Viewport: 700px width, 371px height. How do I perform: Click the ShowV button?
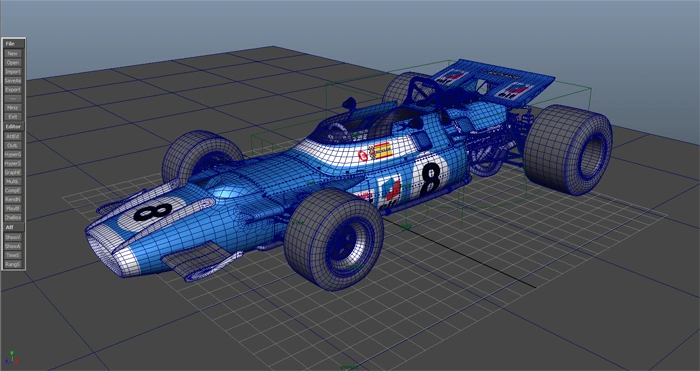coord(13,237)
